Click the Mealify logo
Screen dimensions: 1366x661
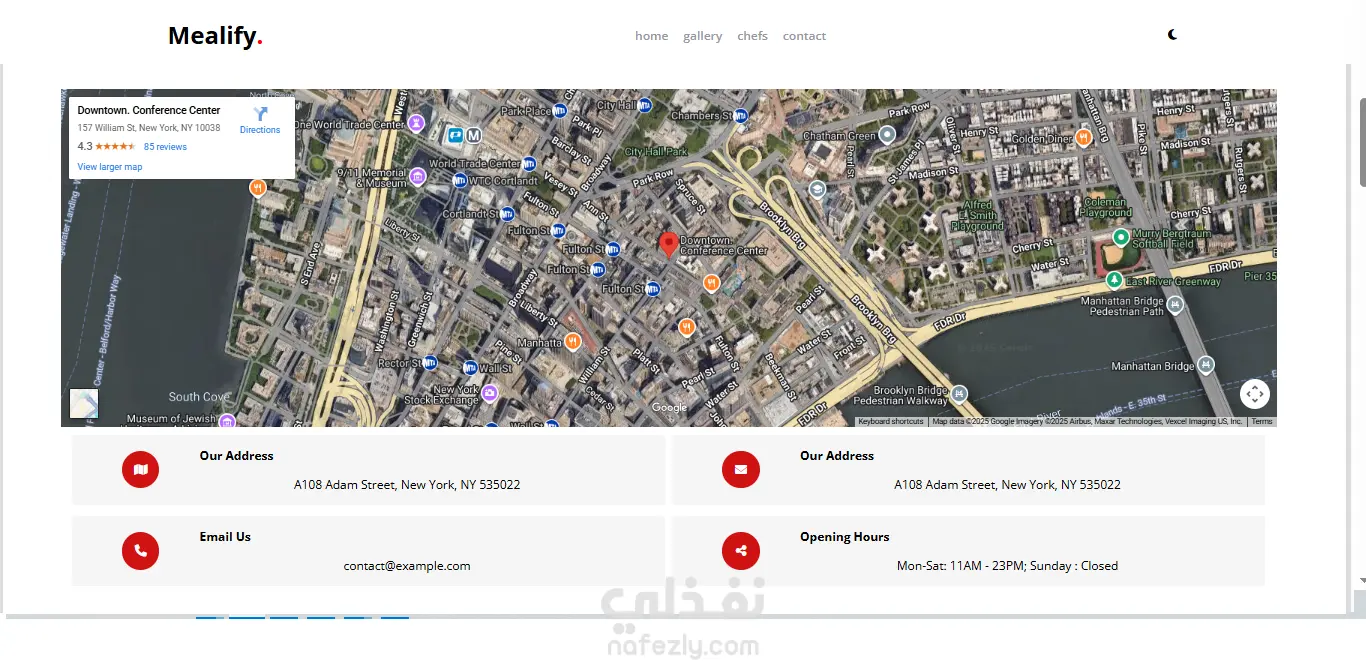(215, 36)
